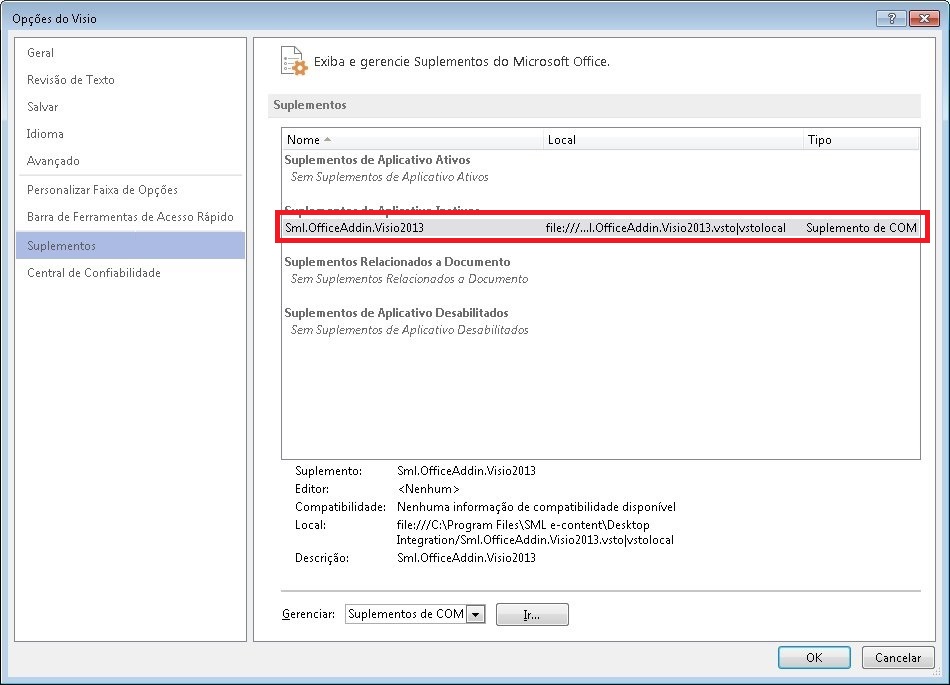Click the sort arrow on Nome column

[327, 140]
